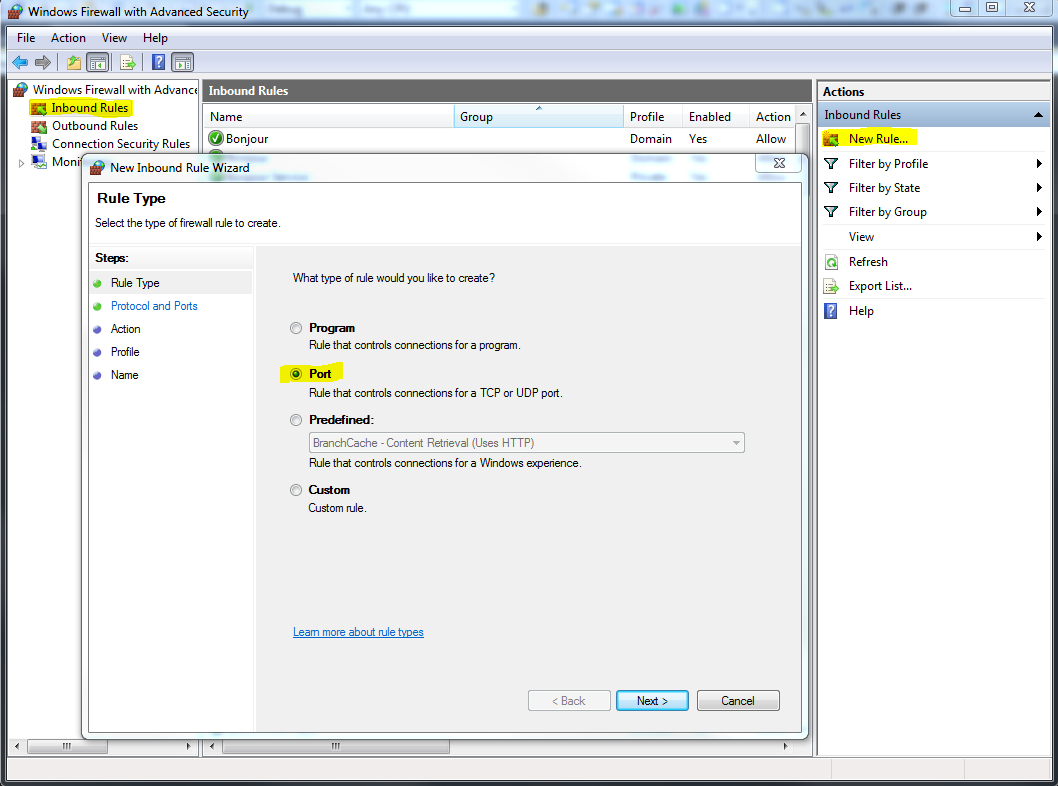The image size is (1058, 786).
Task: Open the Learn more about rule types link
Action: point(358,631)
